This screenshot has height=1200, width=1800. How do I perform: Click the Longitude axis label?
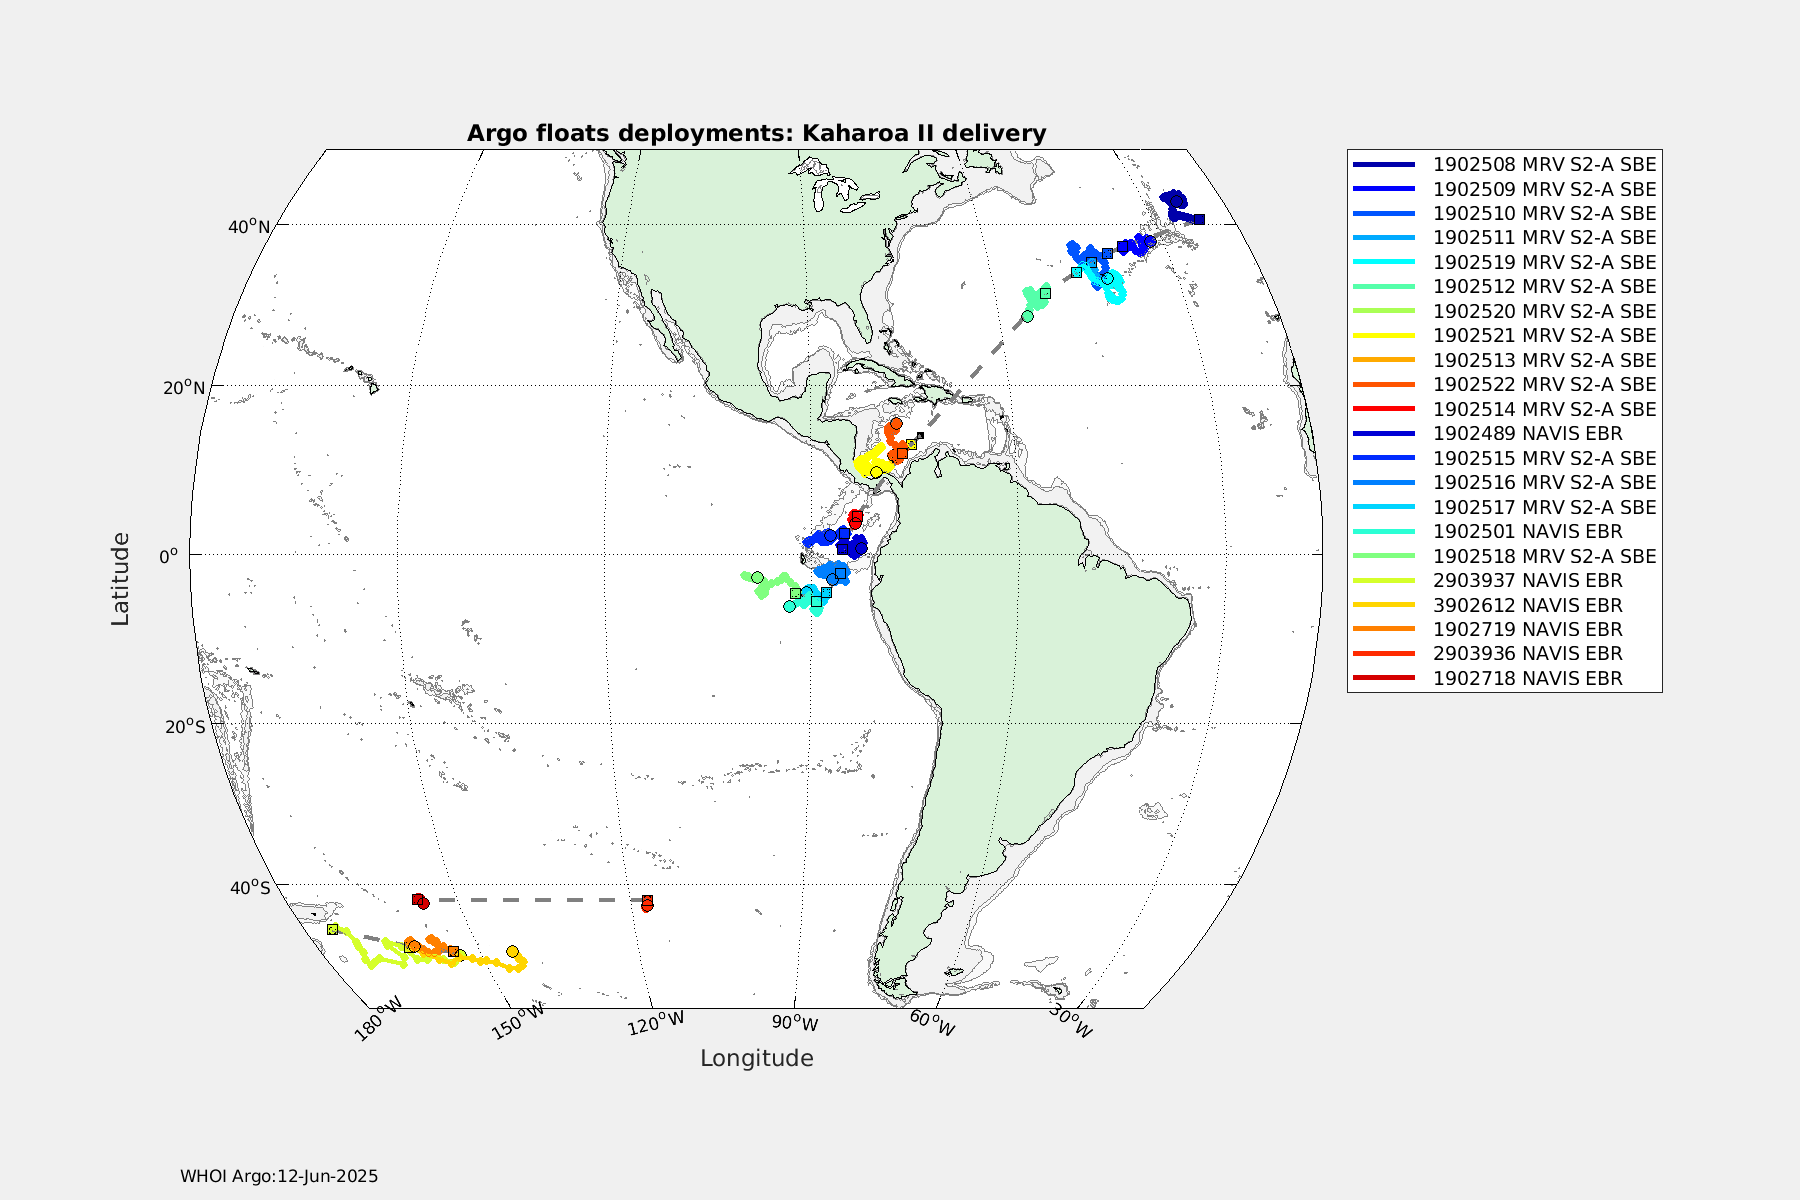pyautogui.click(x=757, y=1058)
